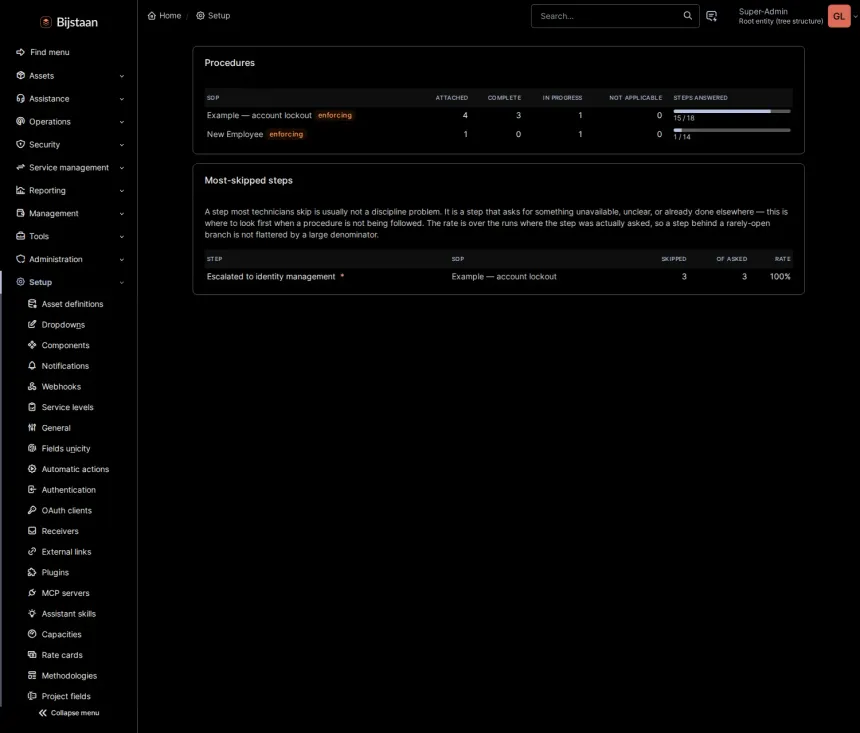Open Automatic actions settings

(x=75, y=469)
